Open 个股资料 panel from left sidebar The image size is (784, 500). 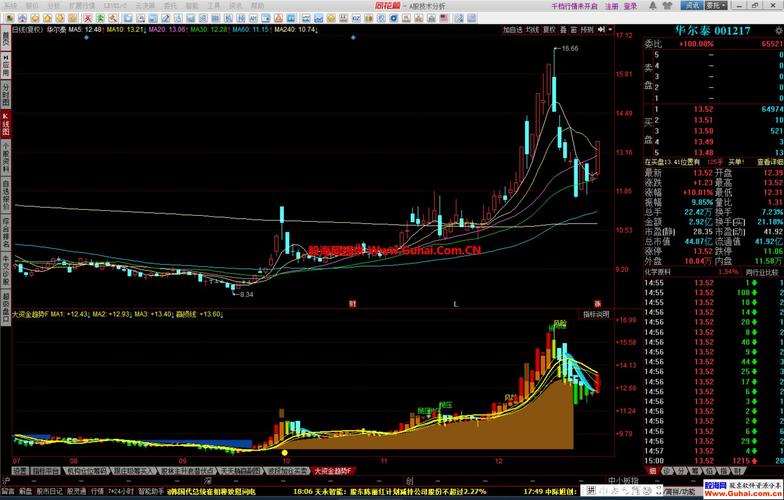click(x=5, y=160)
